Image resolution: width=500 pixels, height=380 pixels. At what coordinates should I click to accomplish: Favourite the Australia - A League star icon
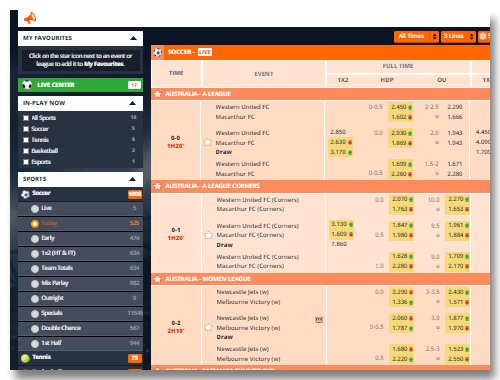[x=157, y=94]
